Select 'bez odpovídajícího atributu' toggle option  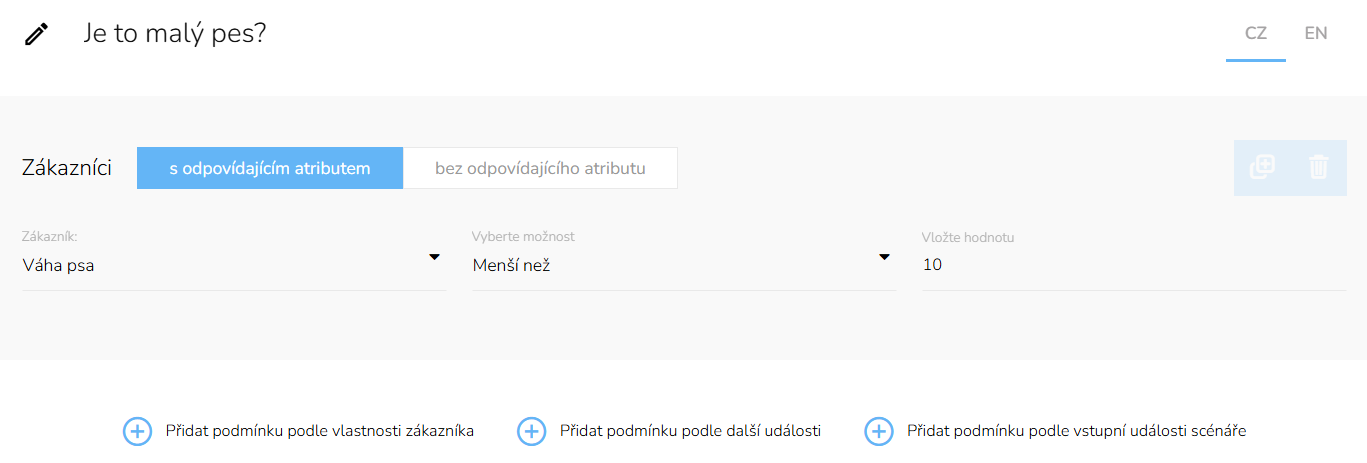(540, 168)
